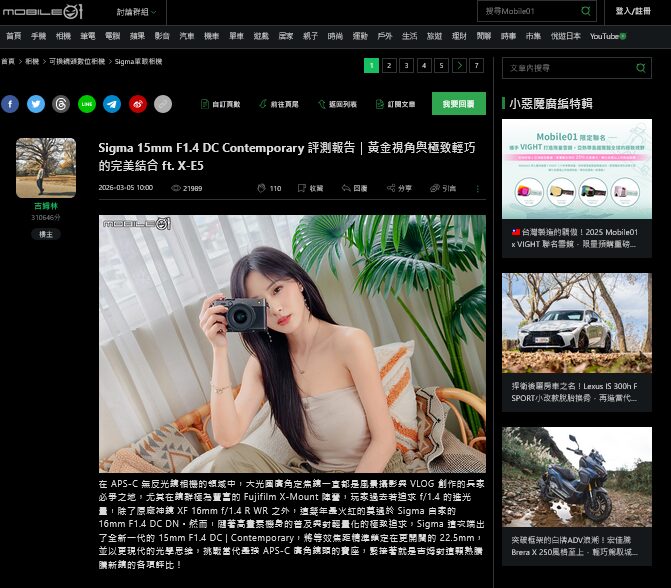Copy article link with chain icon
This screenshot has width=671, height=588.
[163, 104]
